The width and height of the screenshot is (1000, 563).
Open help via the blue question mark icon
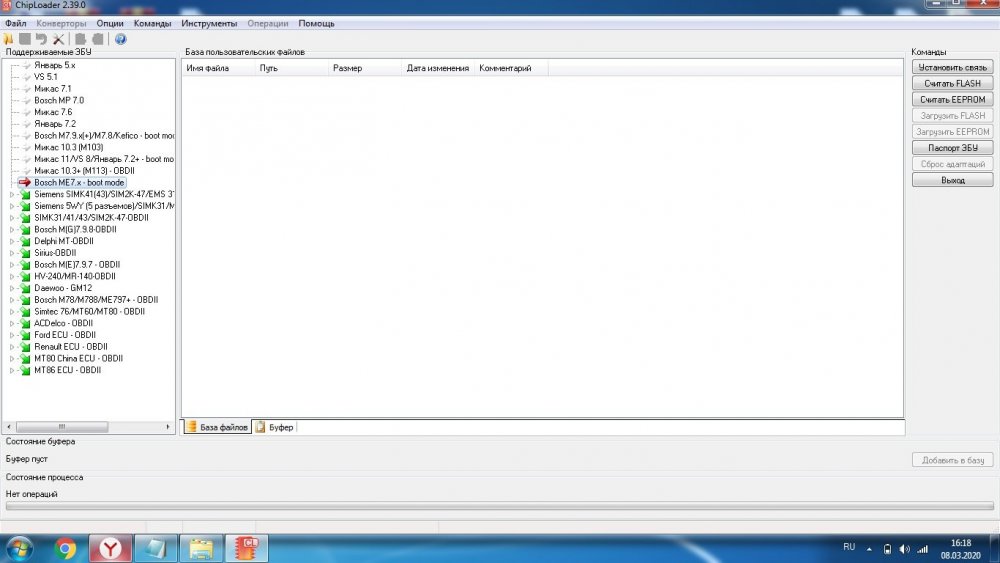click(121, 39)
